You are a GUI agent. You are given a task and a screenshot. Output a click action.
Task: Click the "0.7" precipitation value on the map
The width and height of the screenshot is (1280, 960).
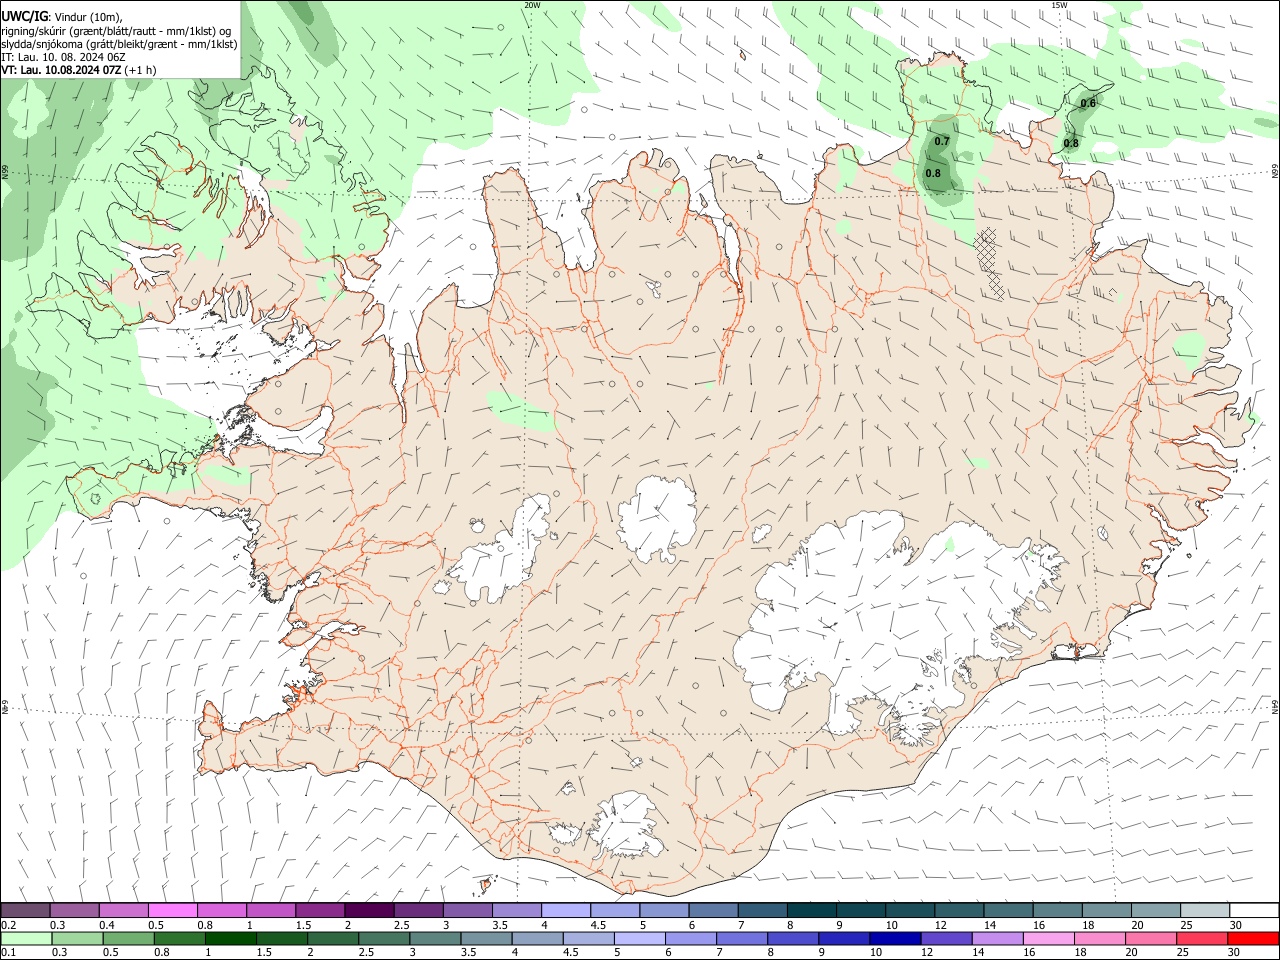tap(942, 141)
